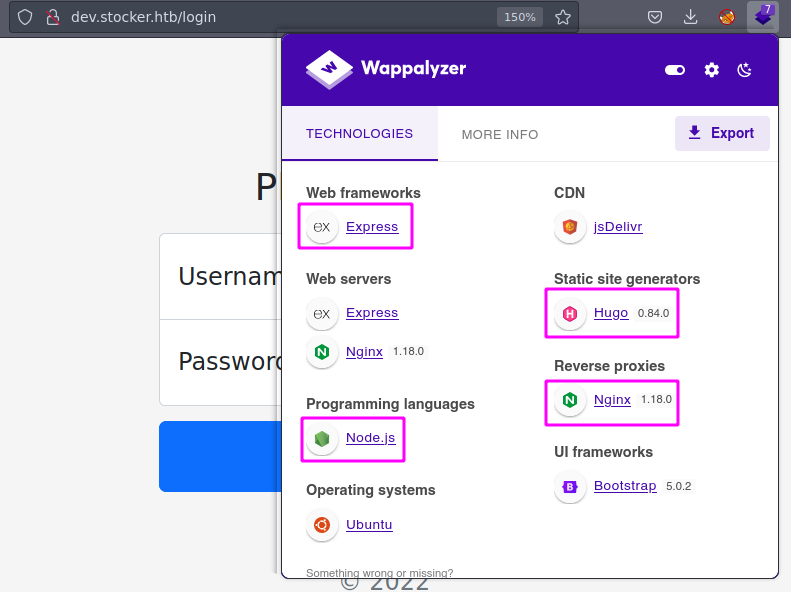Click the Username field on the login page
Screen dimensions: 791x592
click(x=220, y=276)
